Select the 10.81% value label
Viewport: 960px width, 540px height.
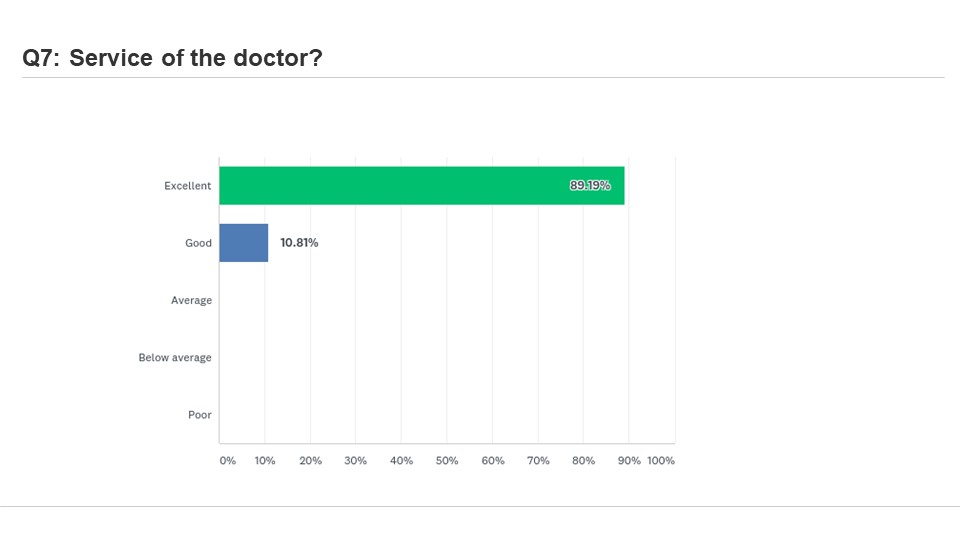(x=299, y=243)
